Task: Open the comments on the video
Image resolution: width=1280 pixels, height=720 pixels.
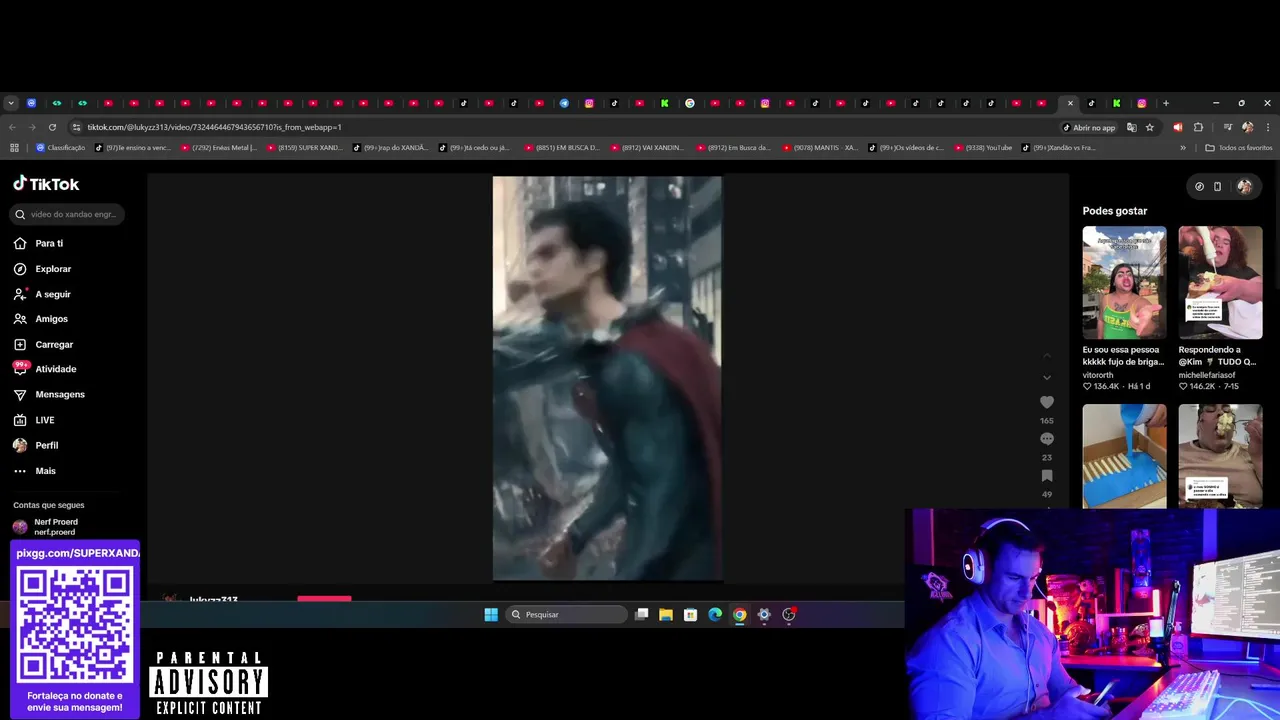Action: click(x=1047, y=439)
